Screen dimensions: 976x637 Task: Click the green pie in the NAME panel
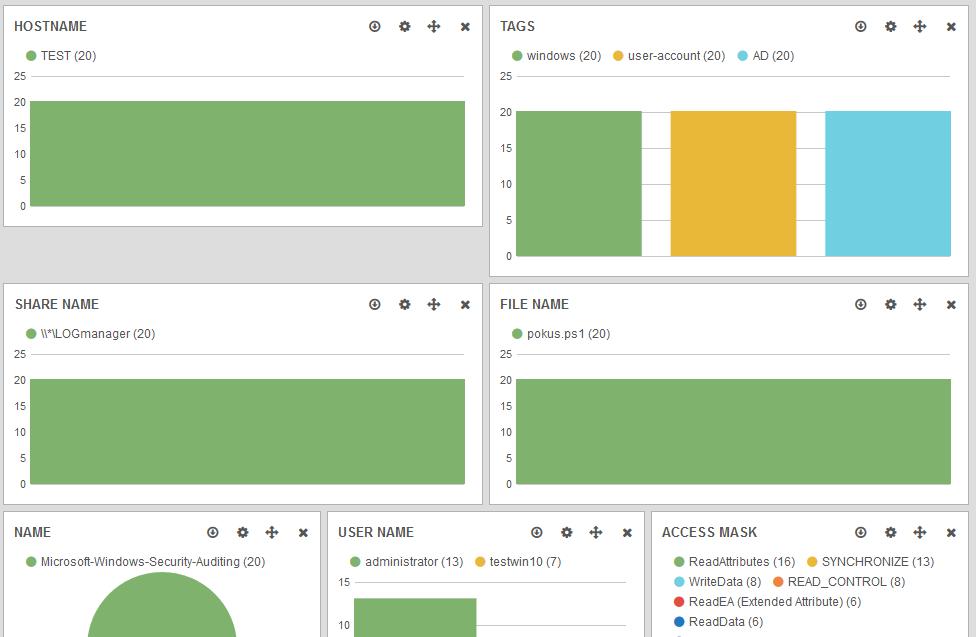point(162,605)
